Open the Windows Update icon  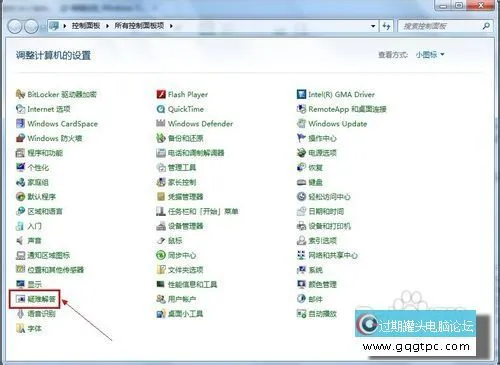pyautogui.click(x=301, y=123)
